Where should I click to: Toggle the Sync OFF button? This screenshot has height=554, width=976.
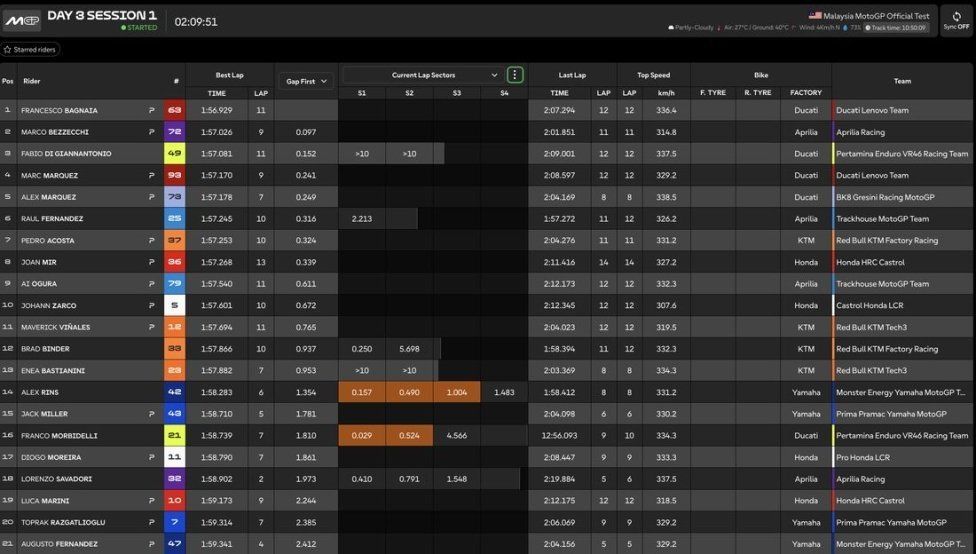point(956,21)
